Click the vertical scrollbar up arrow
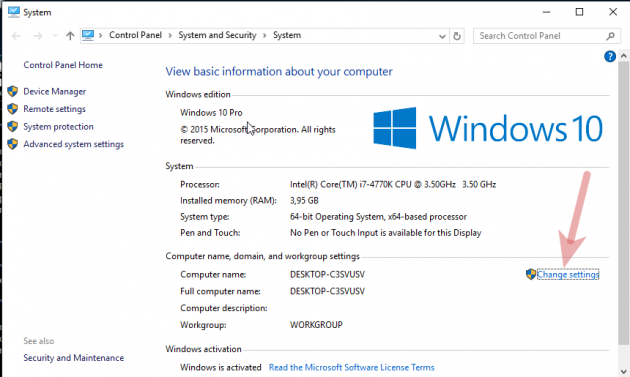The height and width of the screenshot is (377, 630). coord(623,56)
